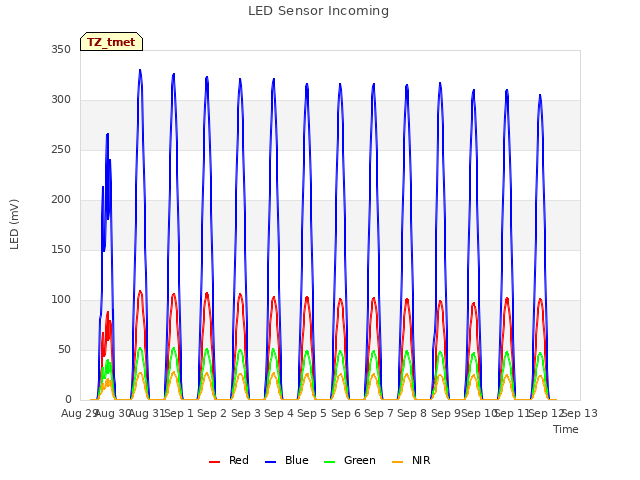
Task: Click the 300 y-axis tick label
Action: pos(61,100)
